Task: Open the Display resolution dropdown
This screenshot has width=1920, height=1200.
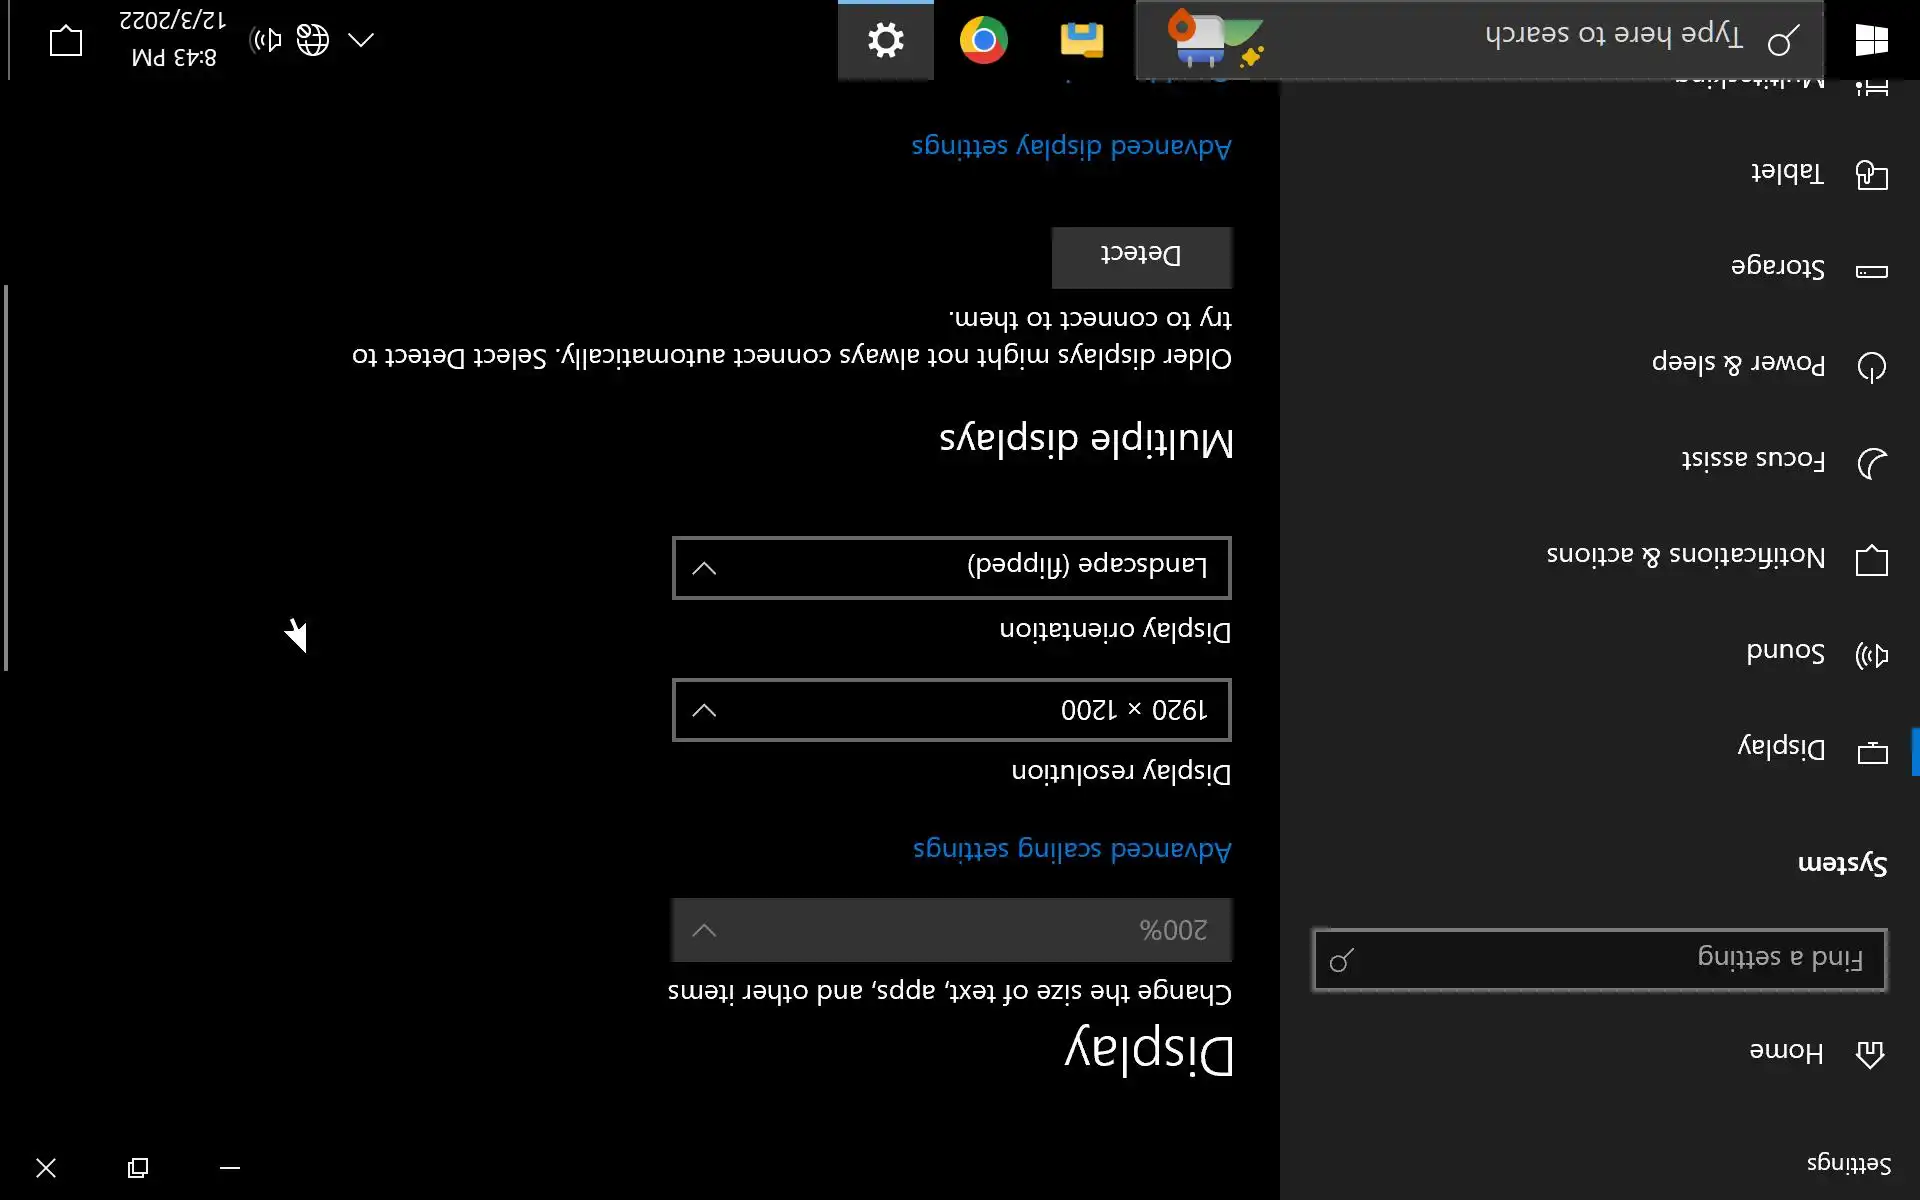Action: tap(951, 710)
